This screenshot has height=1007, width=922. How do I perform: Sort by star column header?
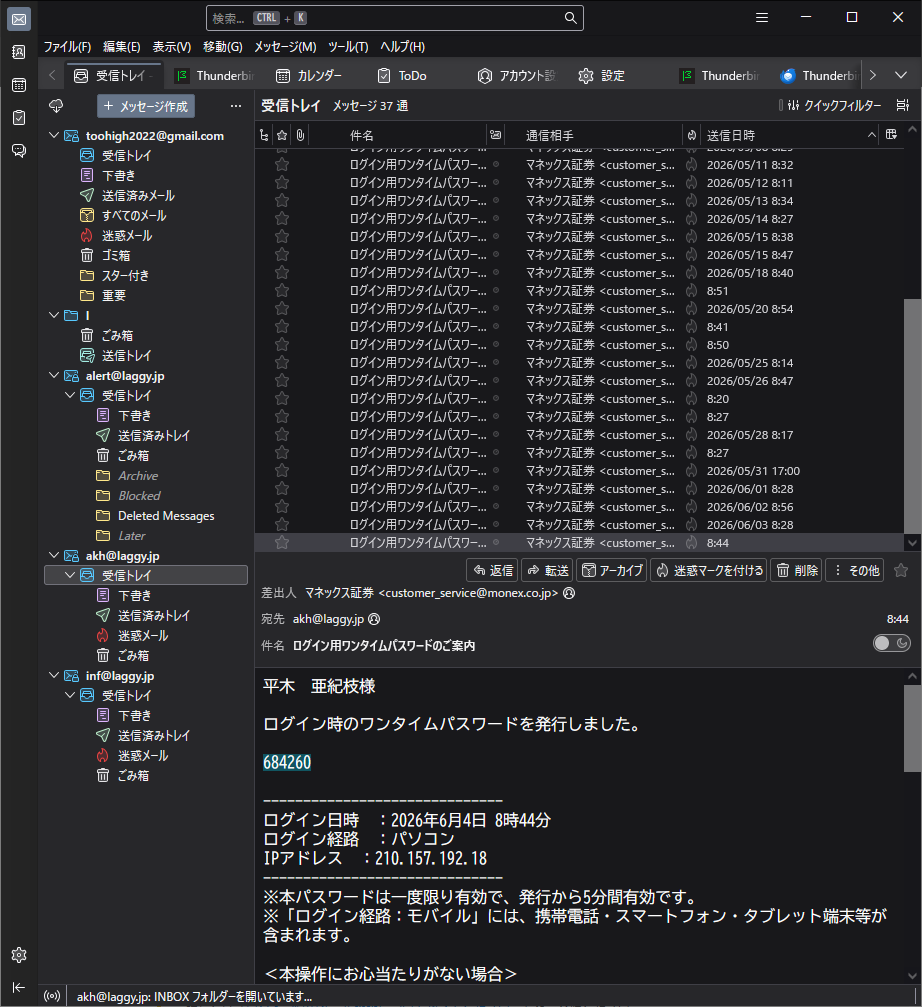pyautogui.click(x=282, y=135)
